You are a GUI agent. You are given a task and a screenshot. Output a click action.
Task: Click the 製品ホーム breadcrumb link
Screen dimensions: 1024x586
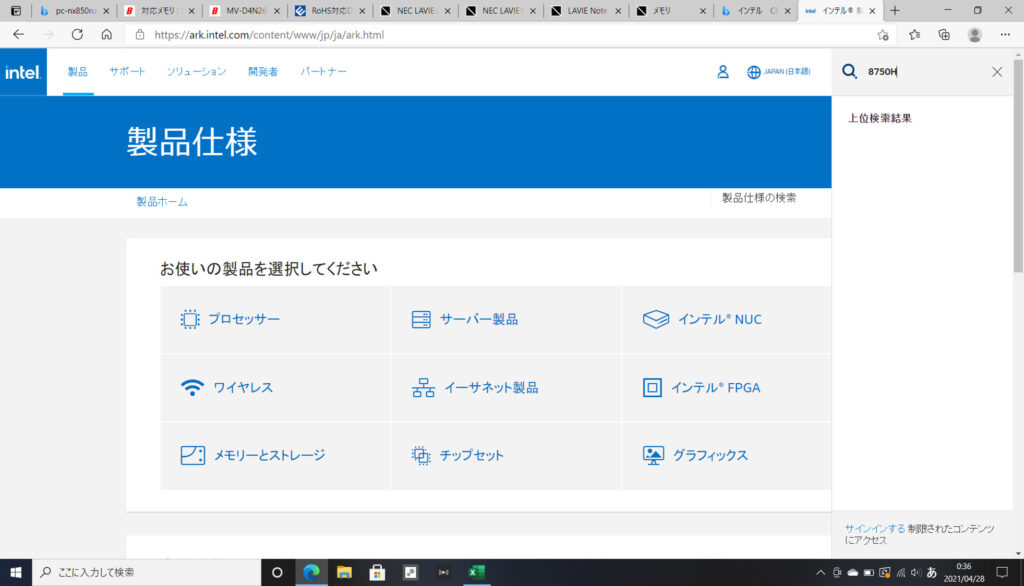point(162,202)
